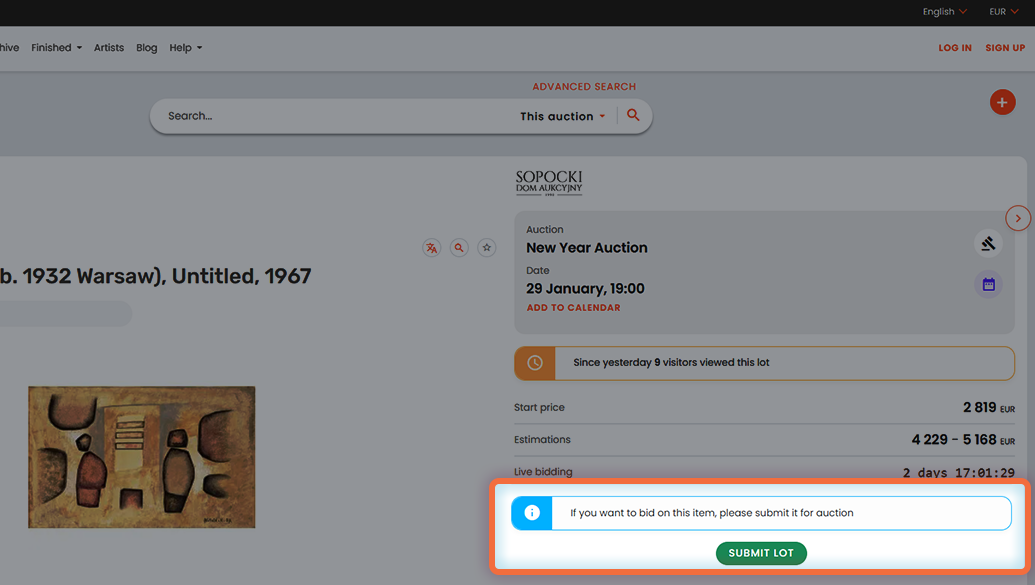Image resolution: width=1035 pixels, height=585 pixels.
Task: Click the New Year Auction title
Action: pyautogui.click(x=587, y=248)
